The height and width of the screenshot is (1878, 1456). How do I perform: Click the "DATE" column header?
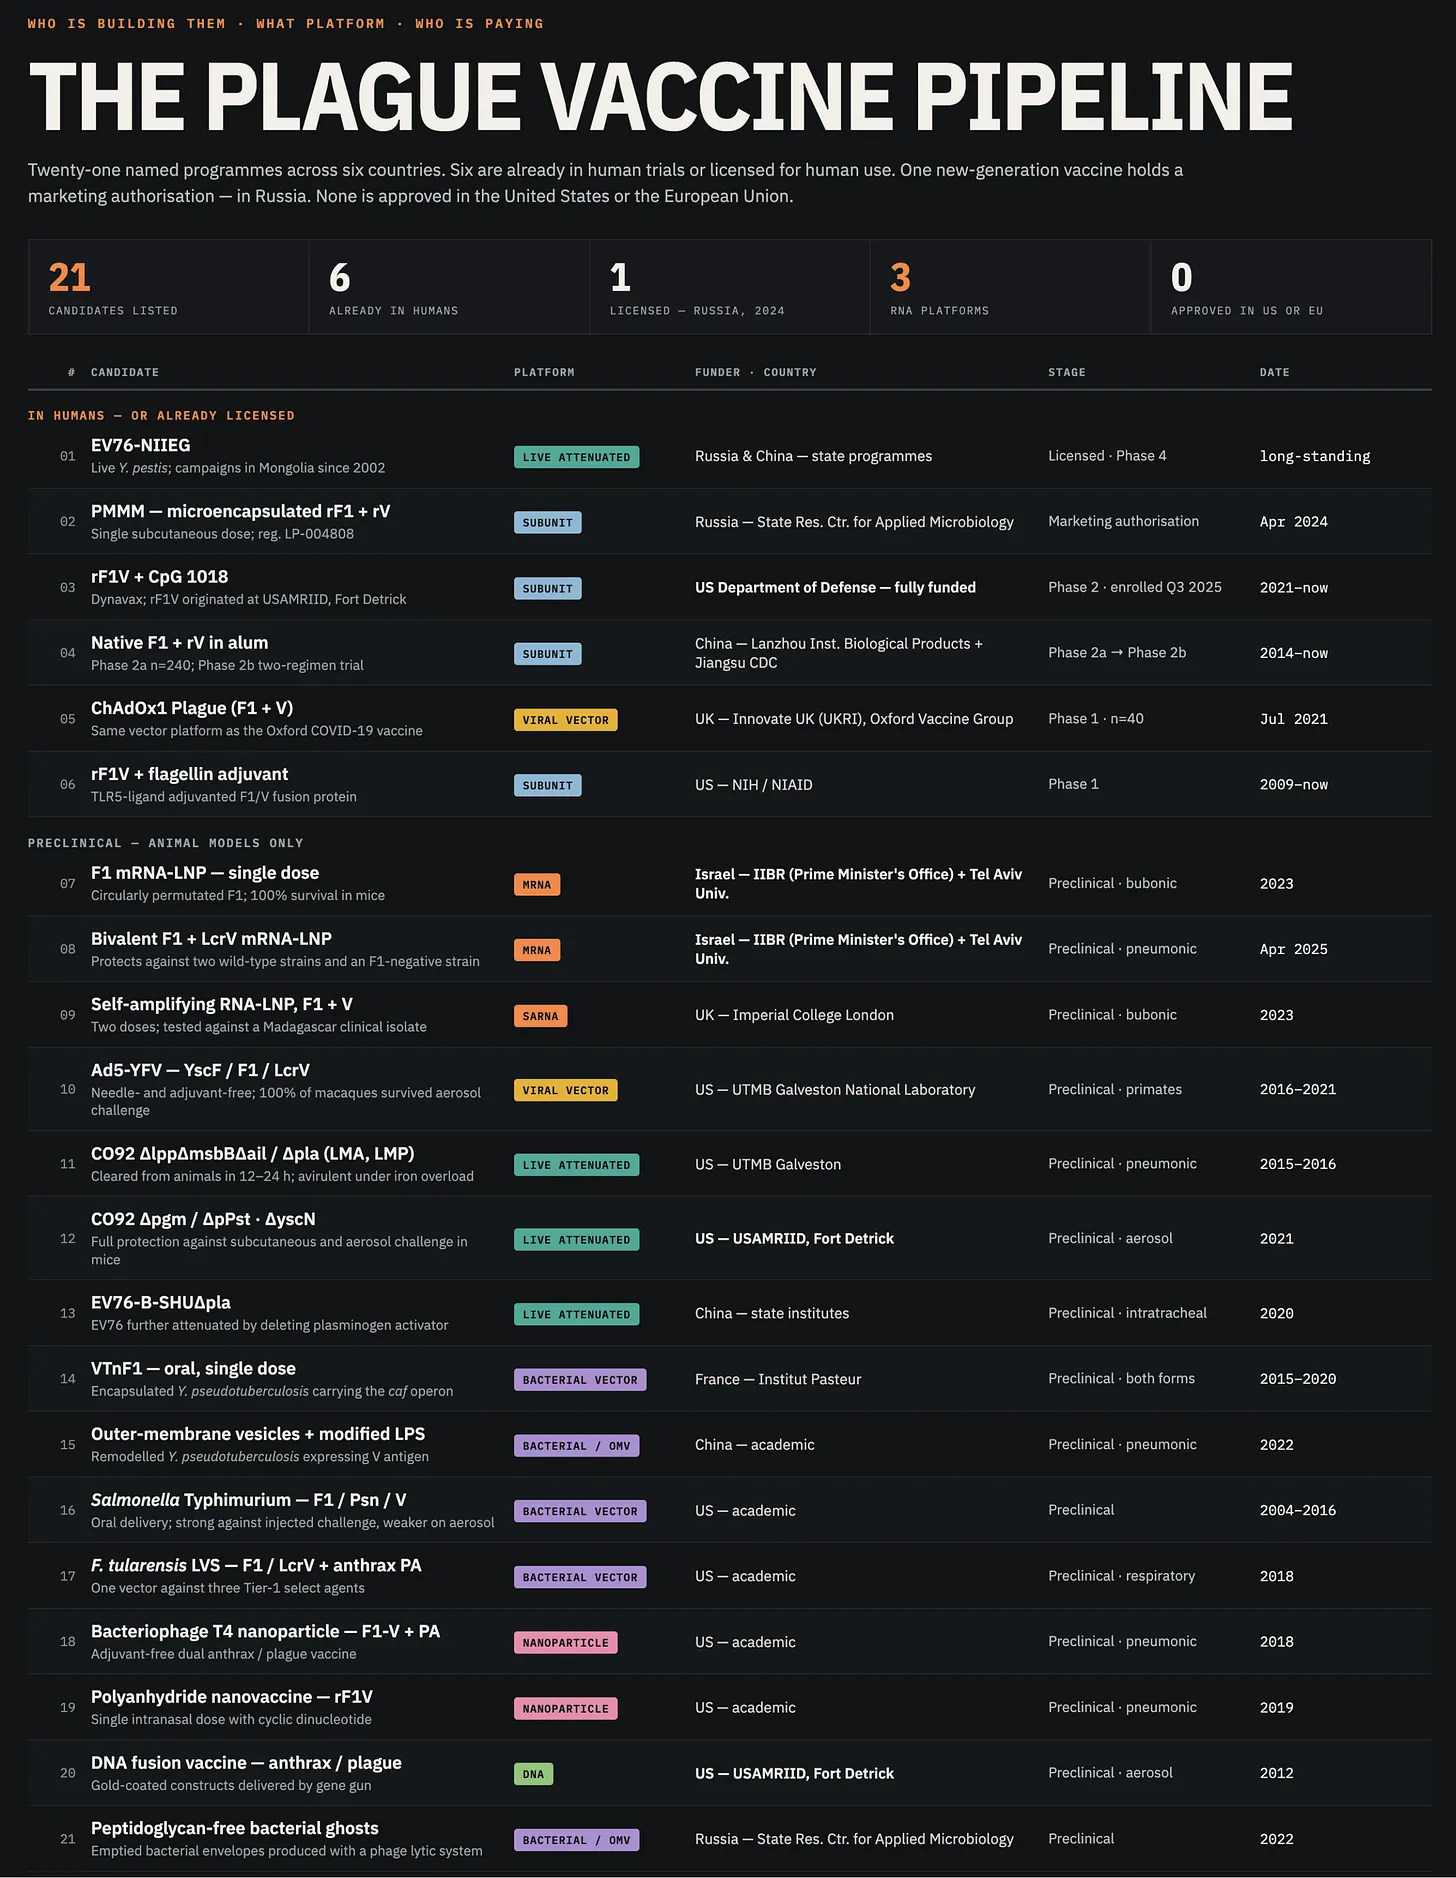coord(1275,373)
